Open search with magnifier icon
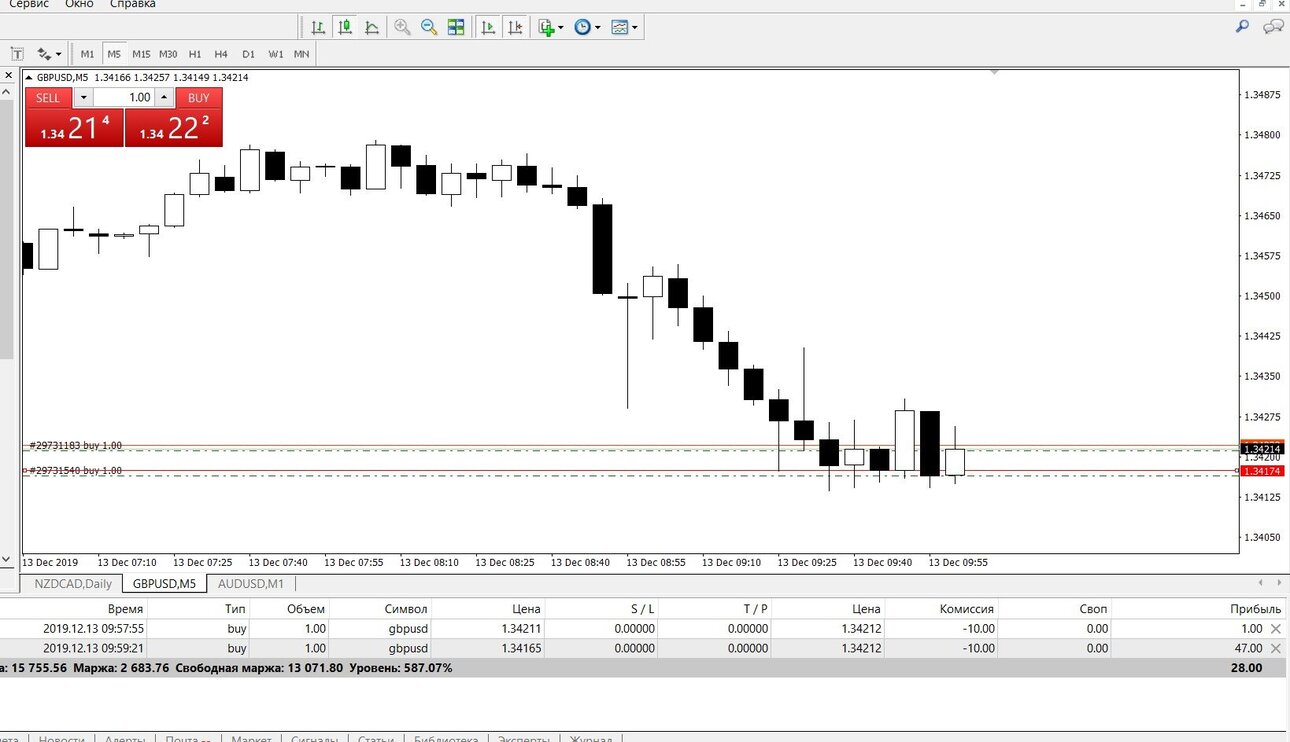This screenshot has width=1290, height=742. [x=1242, y=27]
